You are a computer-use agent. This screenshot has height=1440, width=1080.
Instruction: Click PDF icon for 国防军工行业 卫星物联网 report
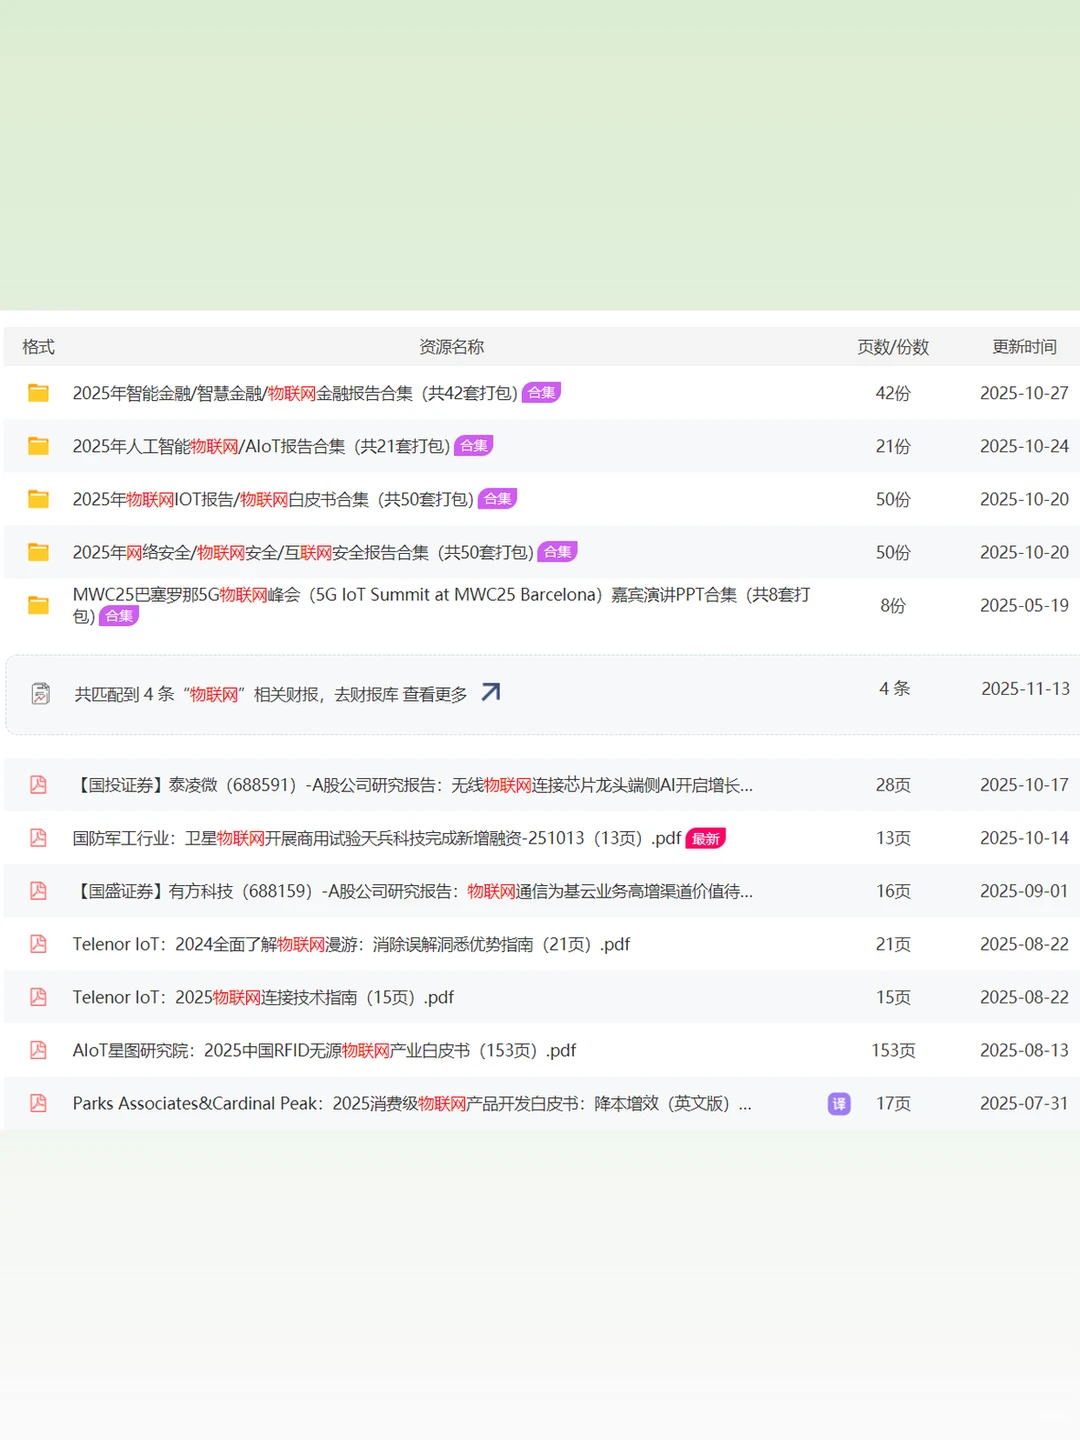(x=38, y=838)
